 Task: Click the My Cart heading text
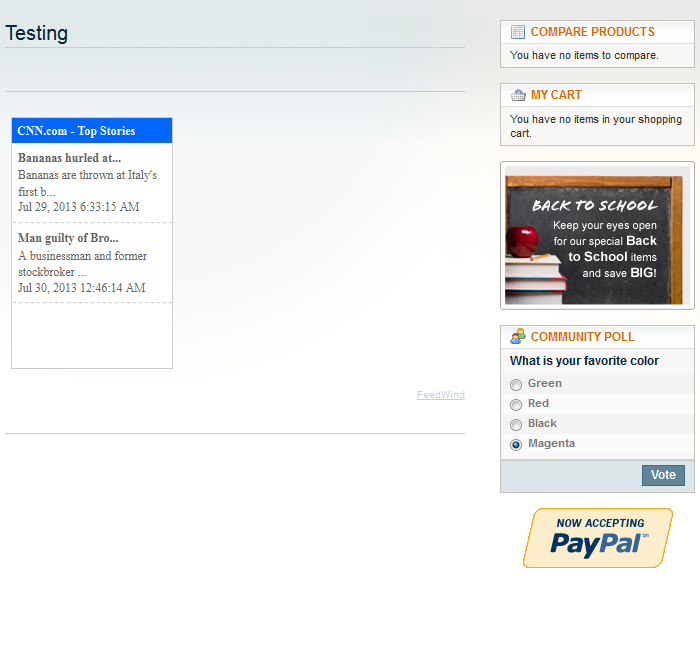(x=556, y=95)
